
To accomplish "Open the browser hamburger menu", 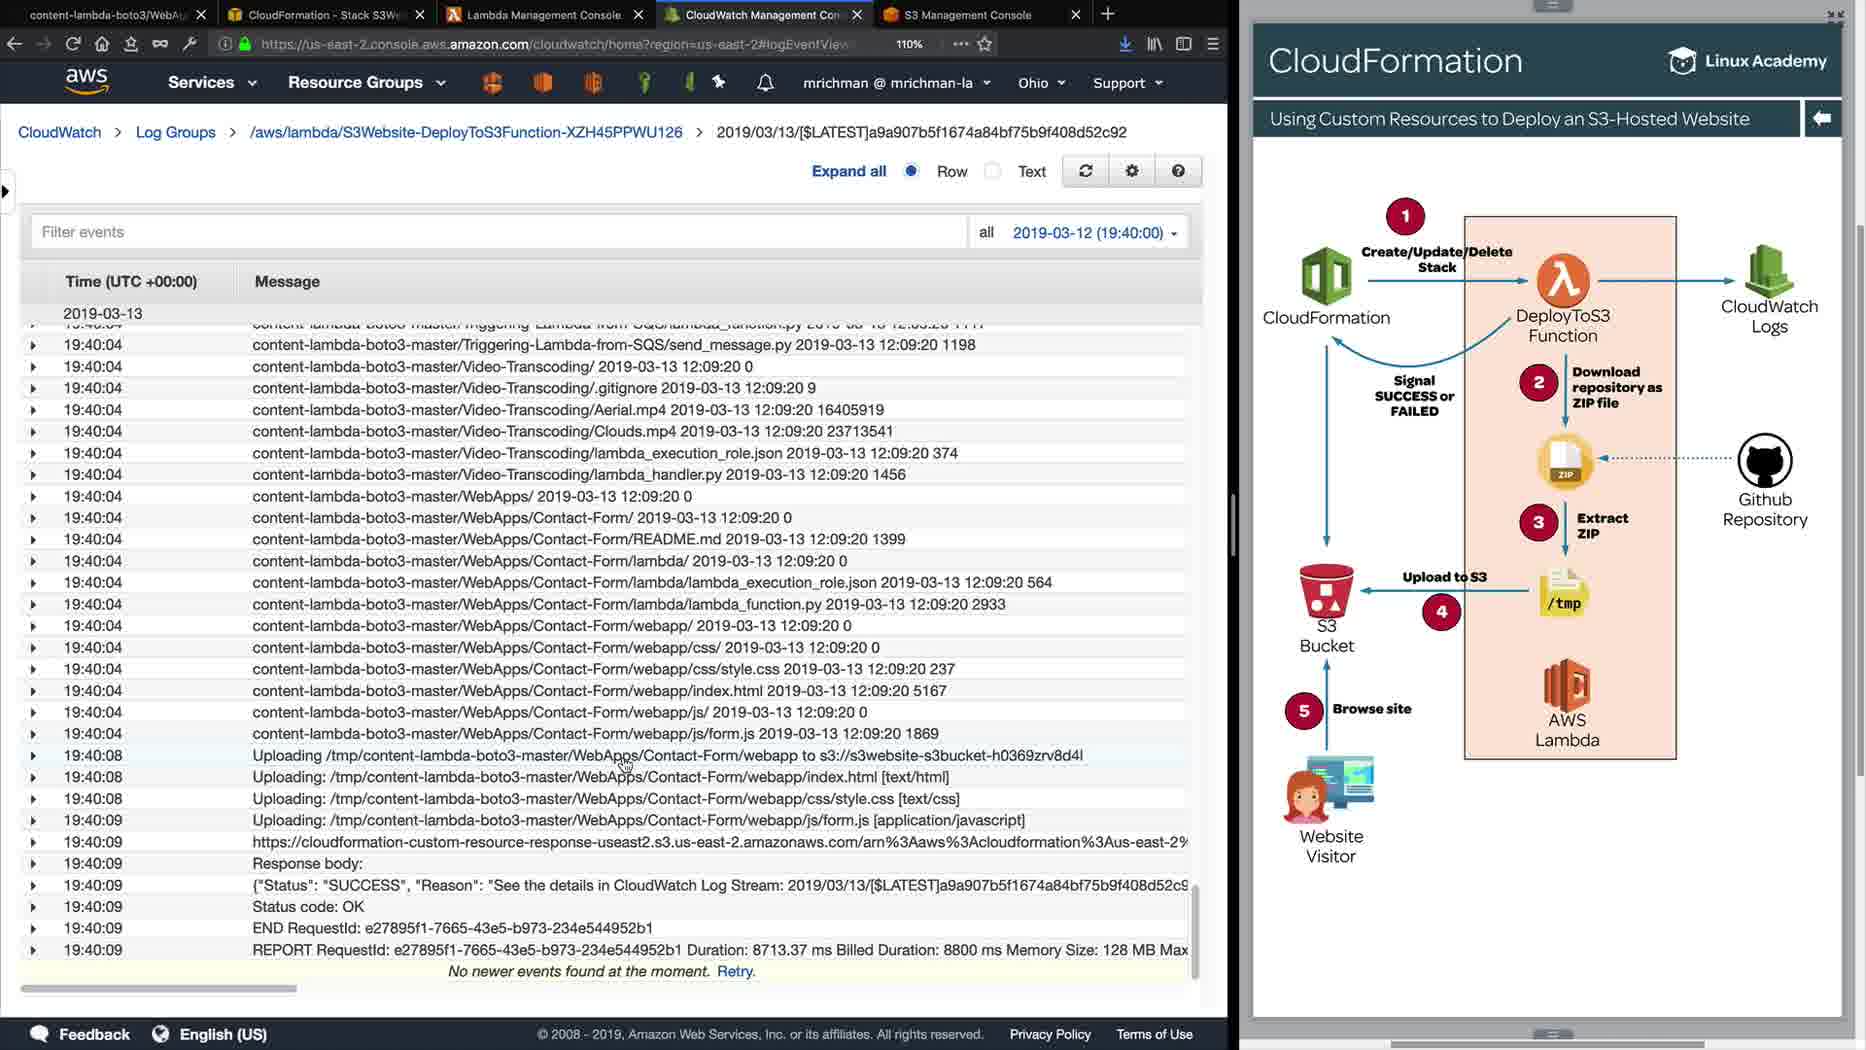I will coord(1213,44).
